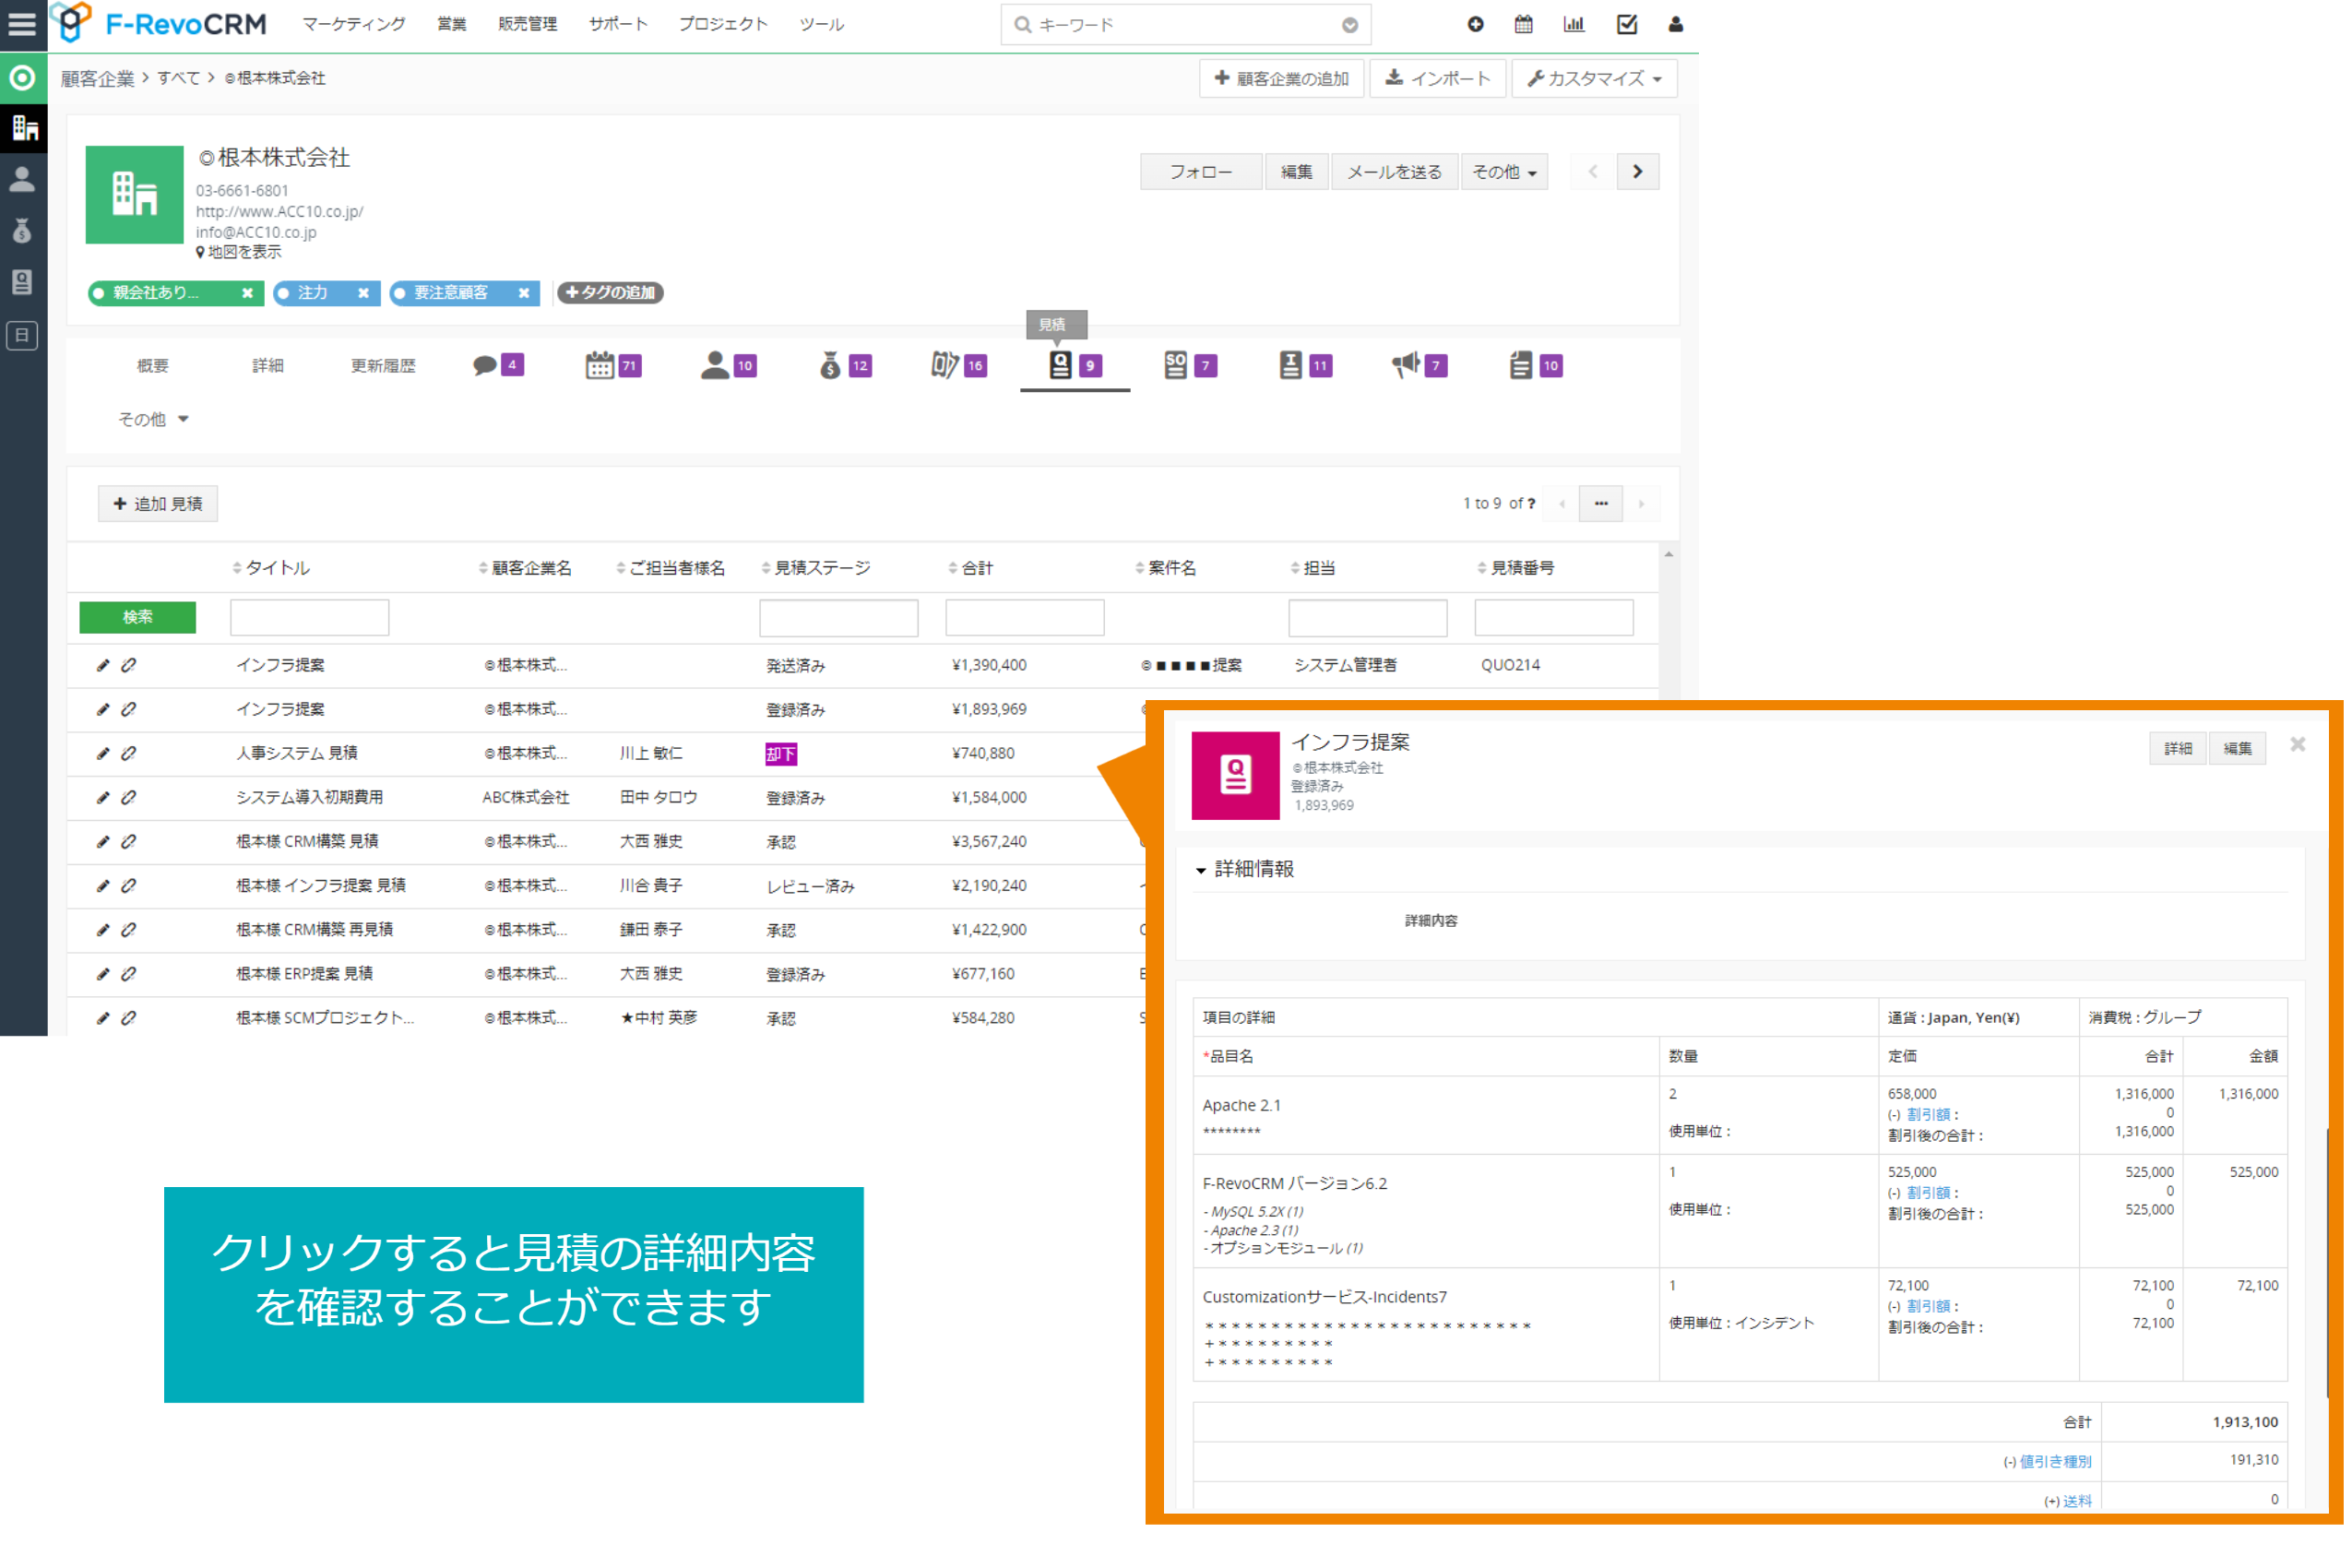This screenshot has height=1568, width=2352.
Task: Remove the 親会社あり tag
Action: click(247, 293)
